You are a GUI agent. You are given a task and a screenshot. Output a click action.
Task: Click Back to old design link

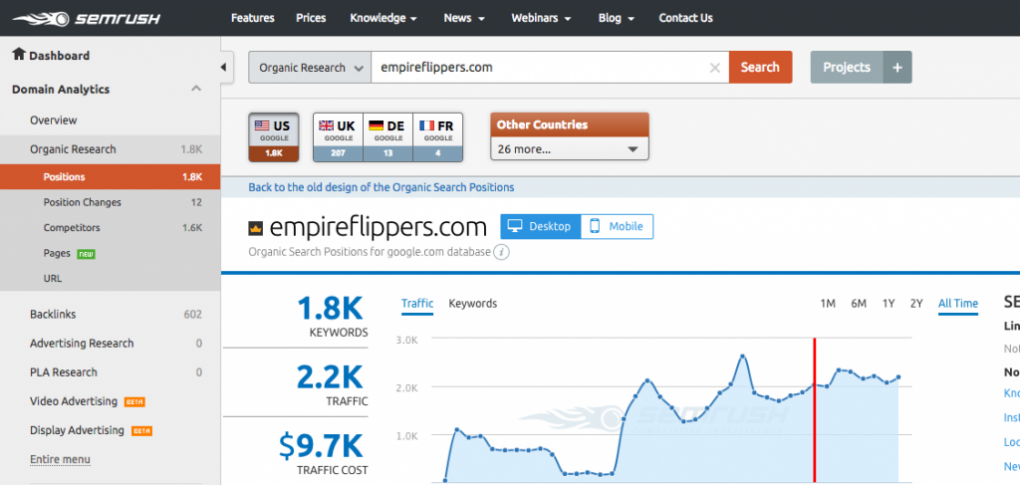[x=381, y=187]
